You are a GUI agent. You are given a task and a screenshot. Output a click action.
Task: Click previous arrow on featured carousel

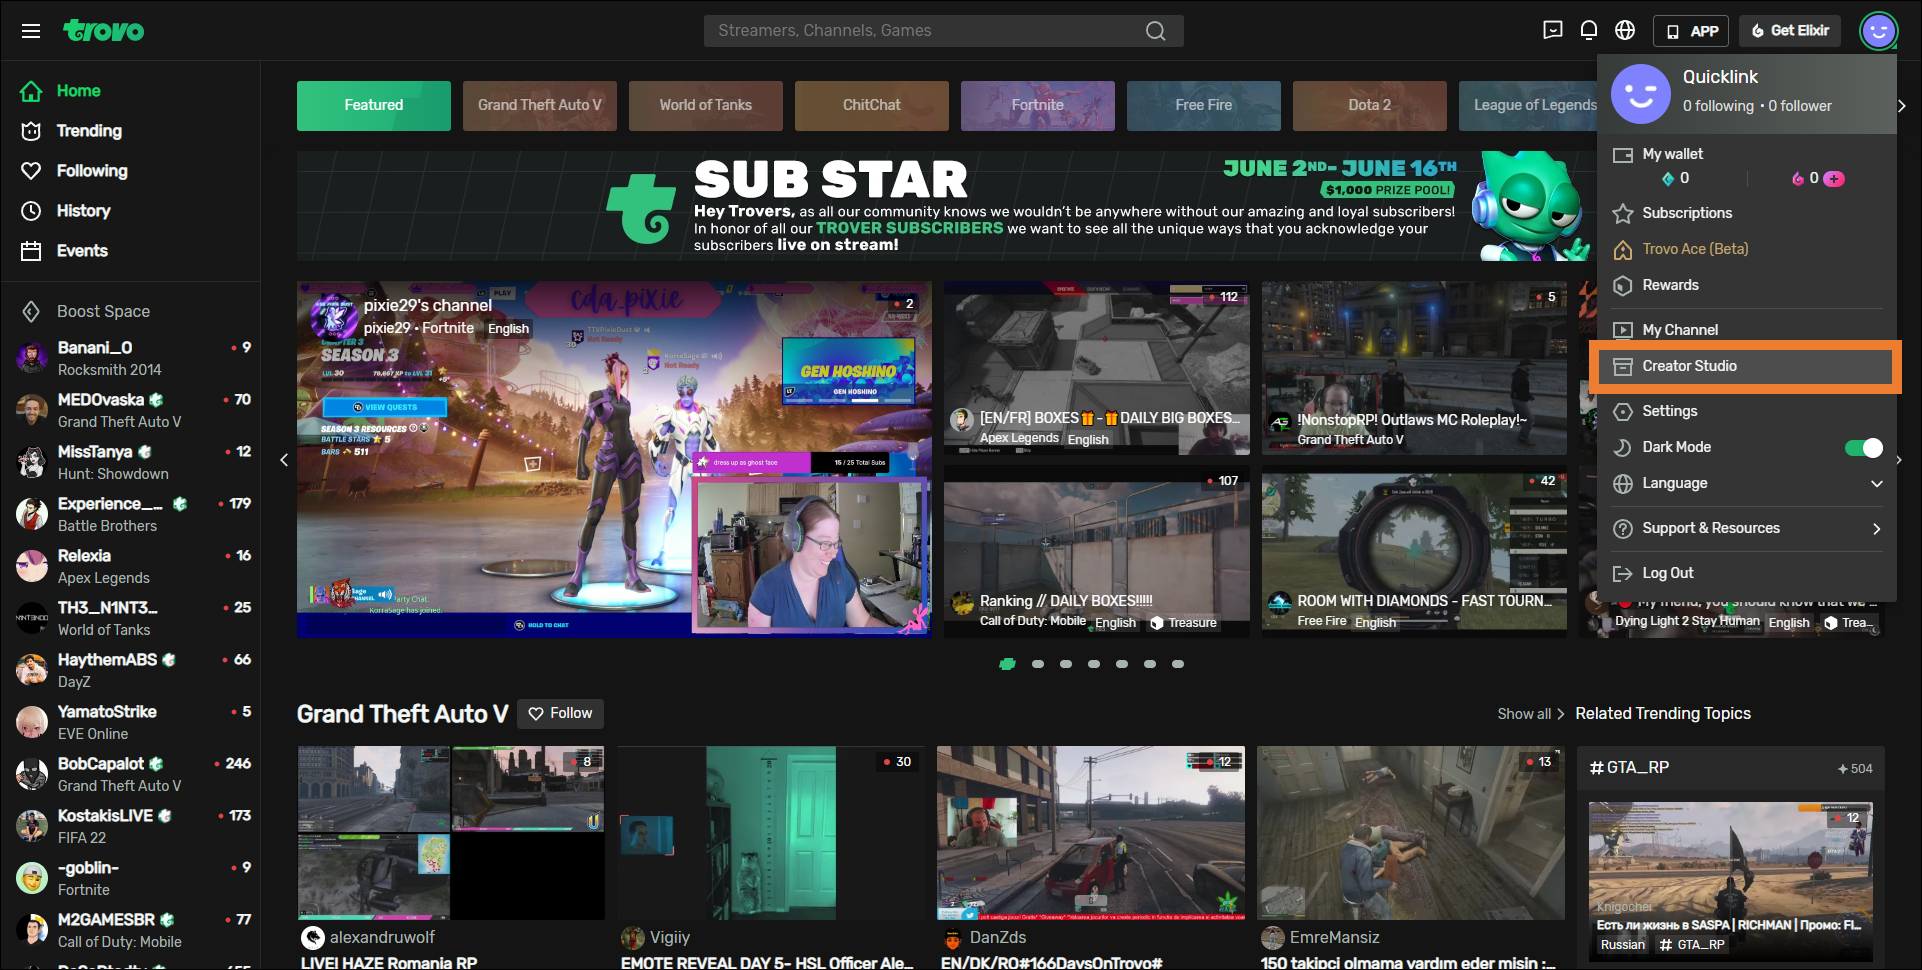(284, 460)
